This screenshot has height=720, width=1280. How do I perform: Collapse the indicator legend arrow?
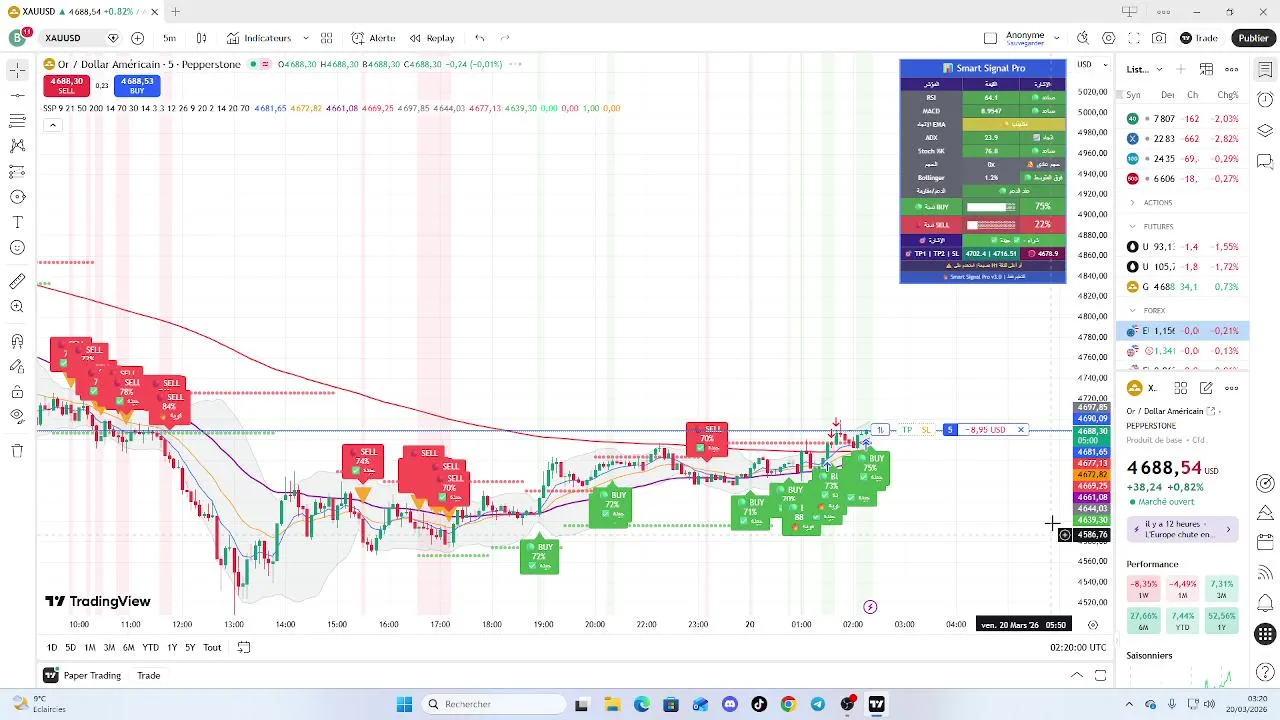click(x=52, y=125)
